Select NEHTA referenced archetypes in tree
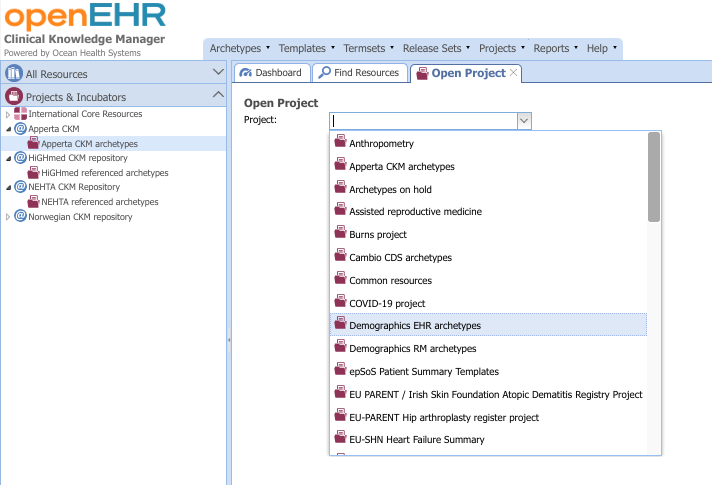Screen dimensions: 712x485 click(x=100, y=202)
